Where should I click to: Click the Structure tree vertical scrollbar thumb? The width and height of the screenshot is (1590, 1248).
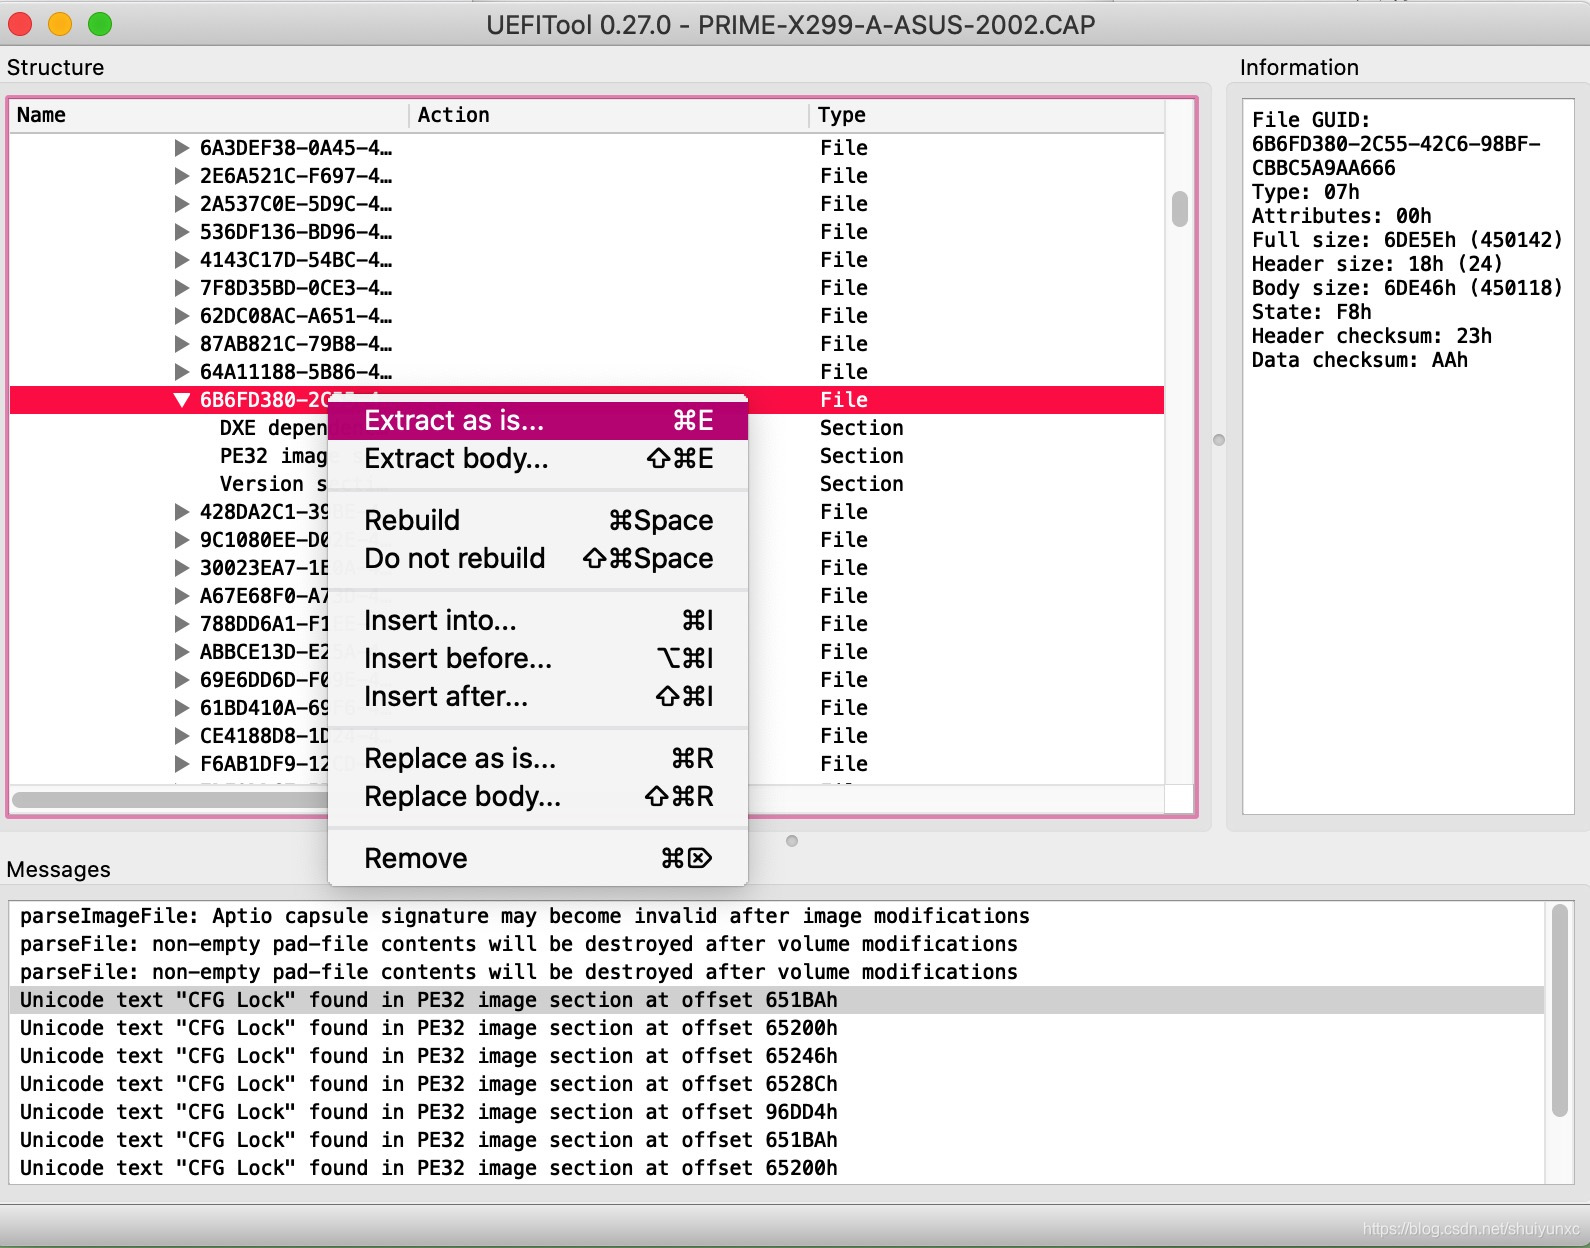coord(1180,209)
